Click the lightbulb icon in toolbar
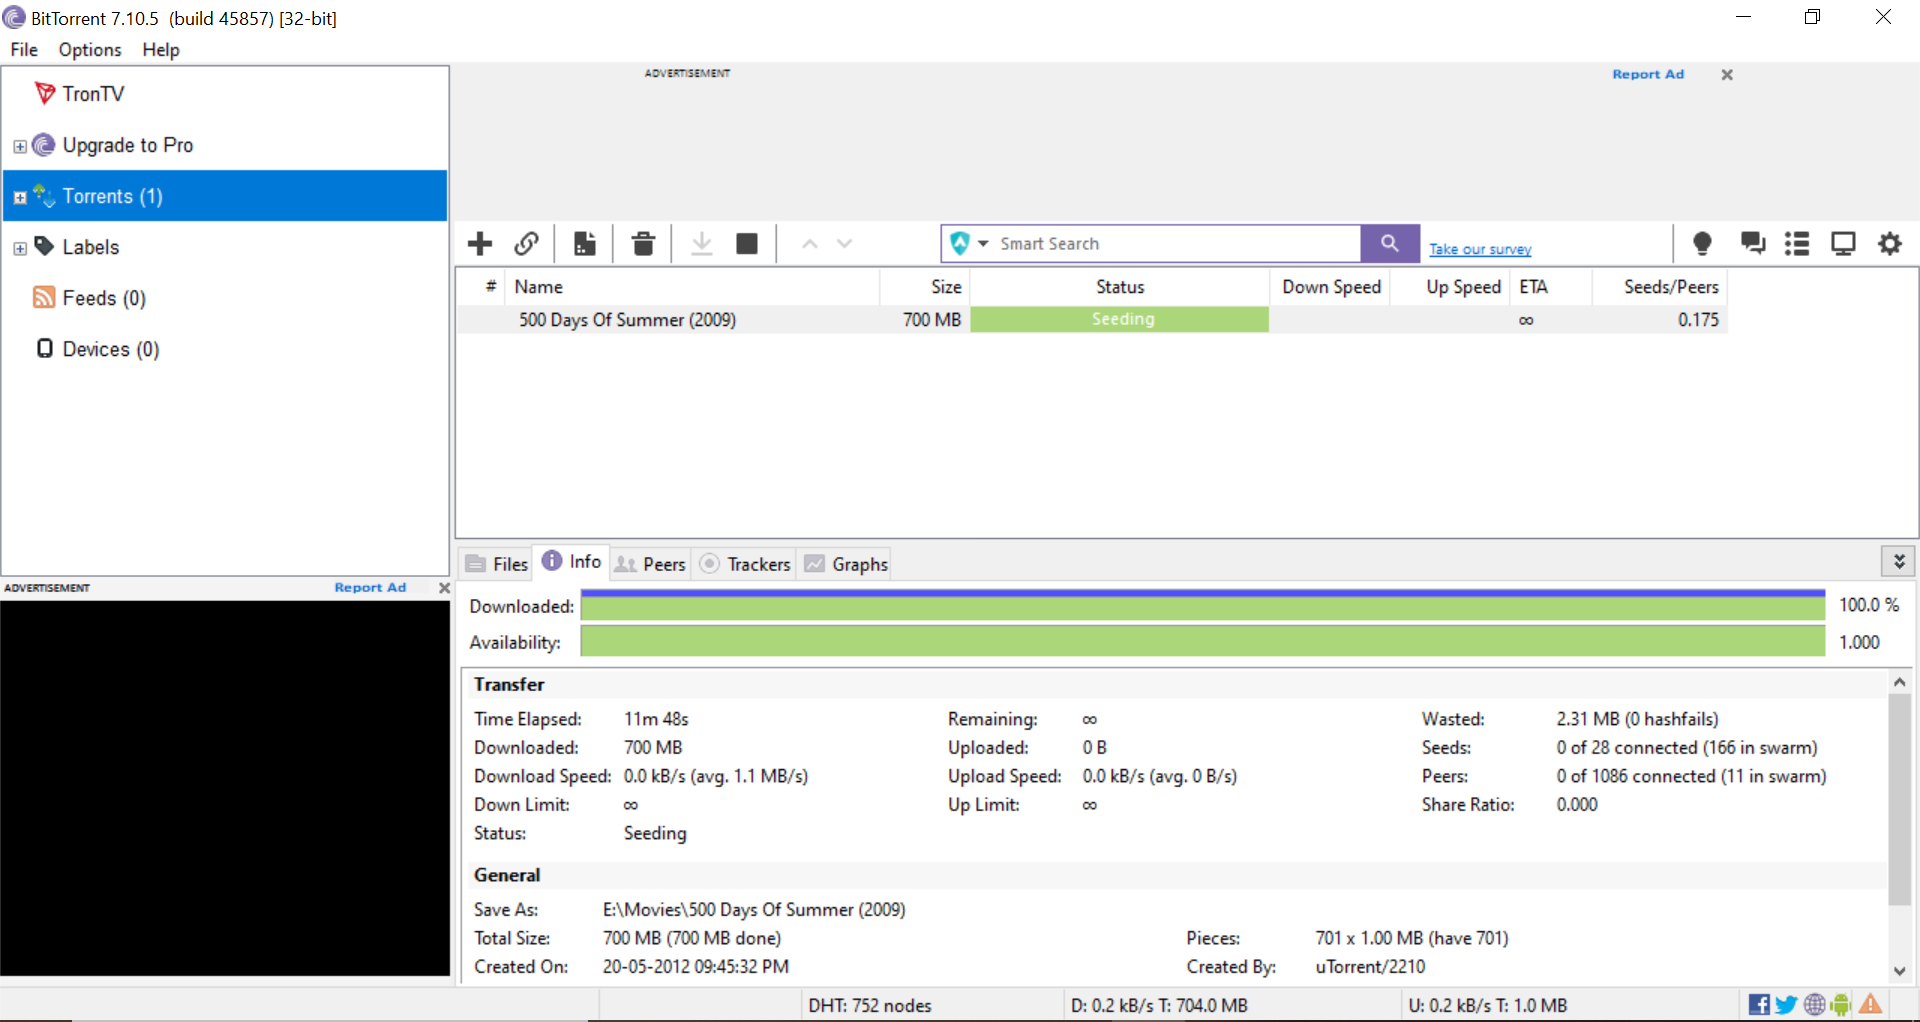Viewport: 1920px width, 1022px height. click(1702, 244)
